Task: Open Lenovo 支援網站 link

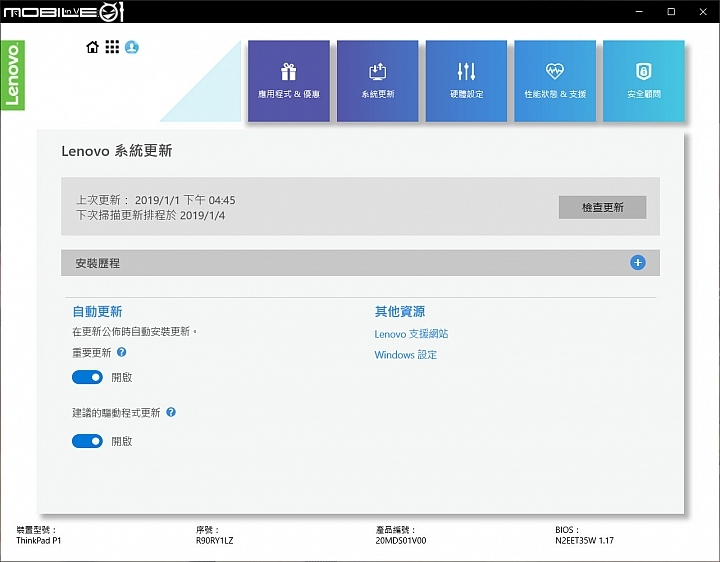Action: click(x=411, y=334)
